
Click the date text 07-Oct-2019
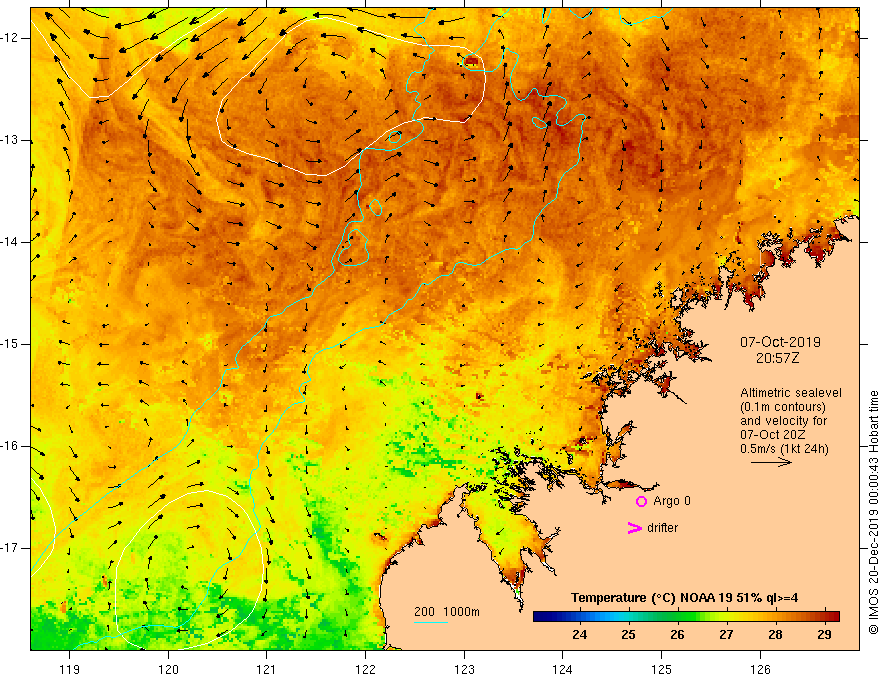click(780, 342)
